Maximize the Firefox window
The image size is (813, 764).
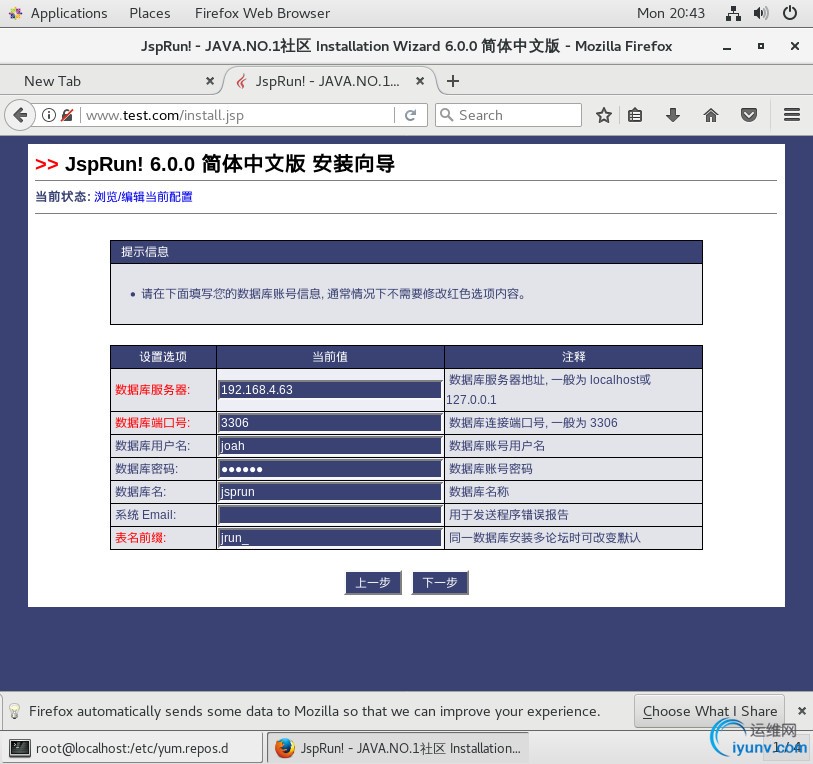(761, 46)
